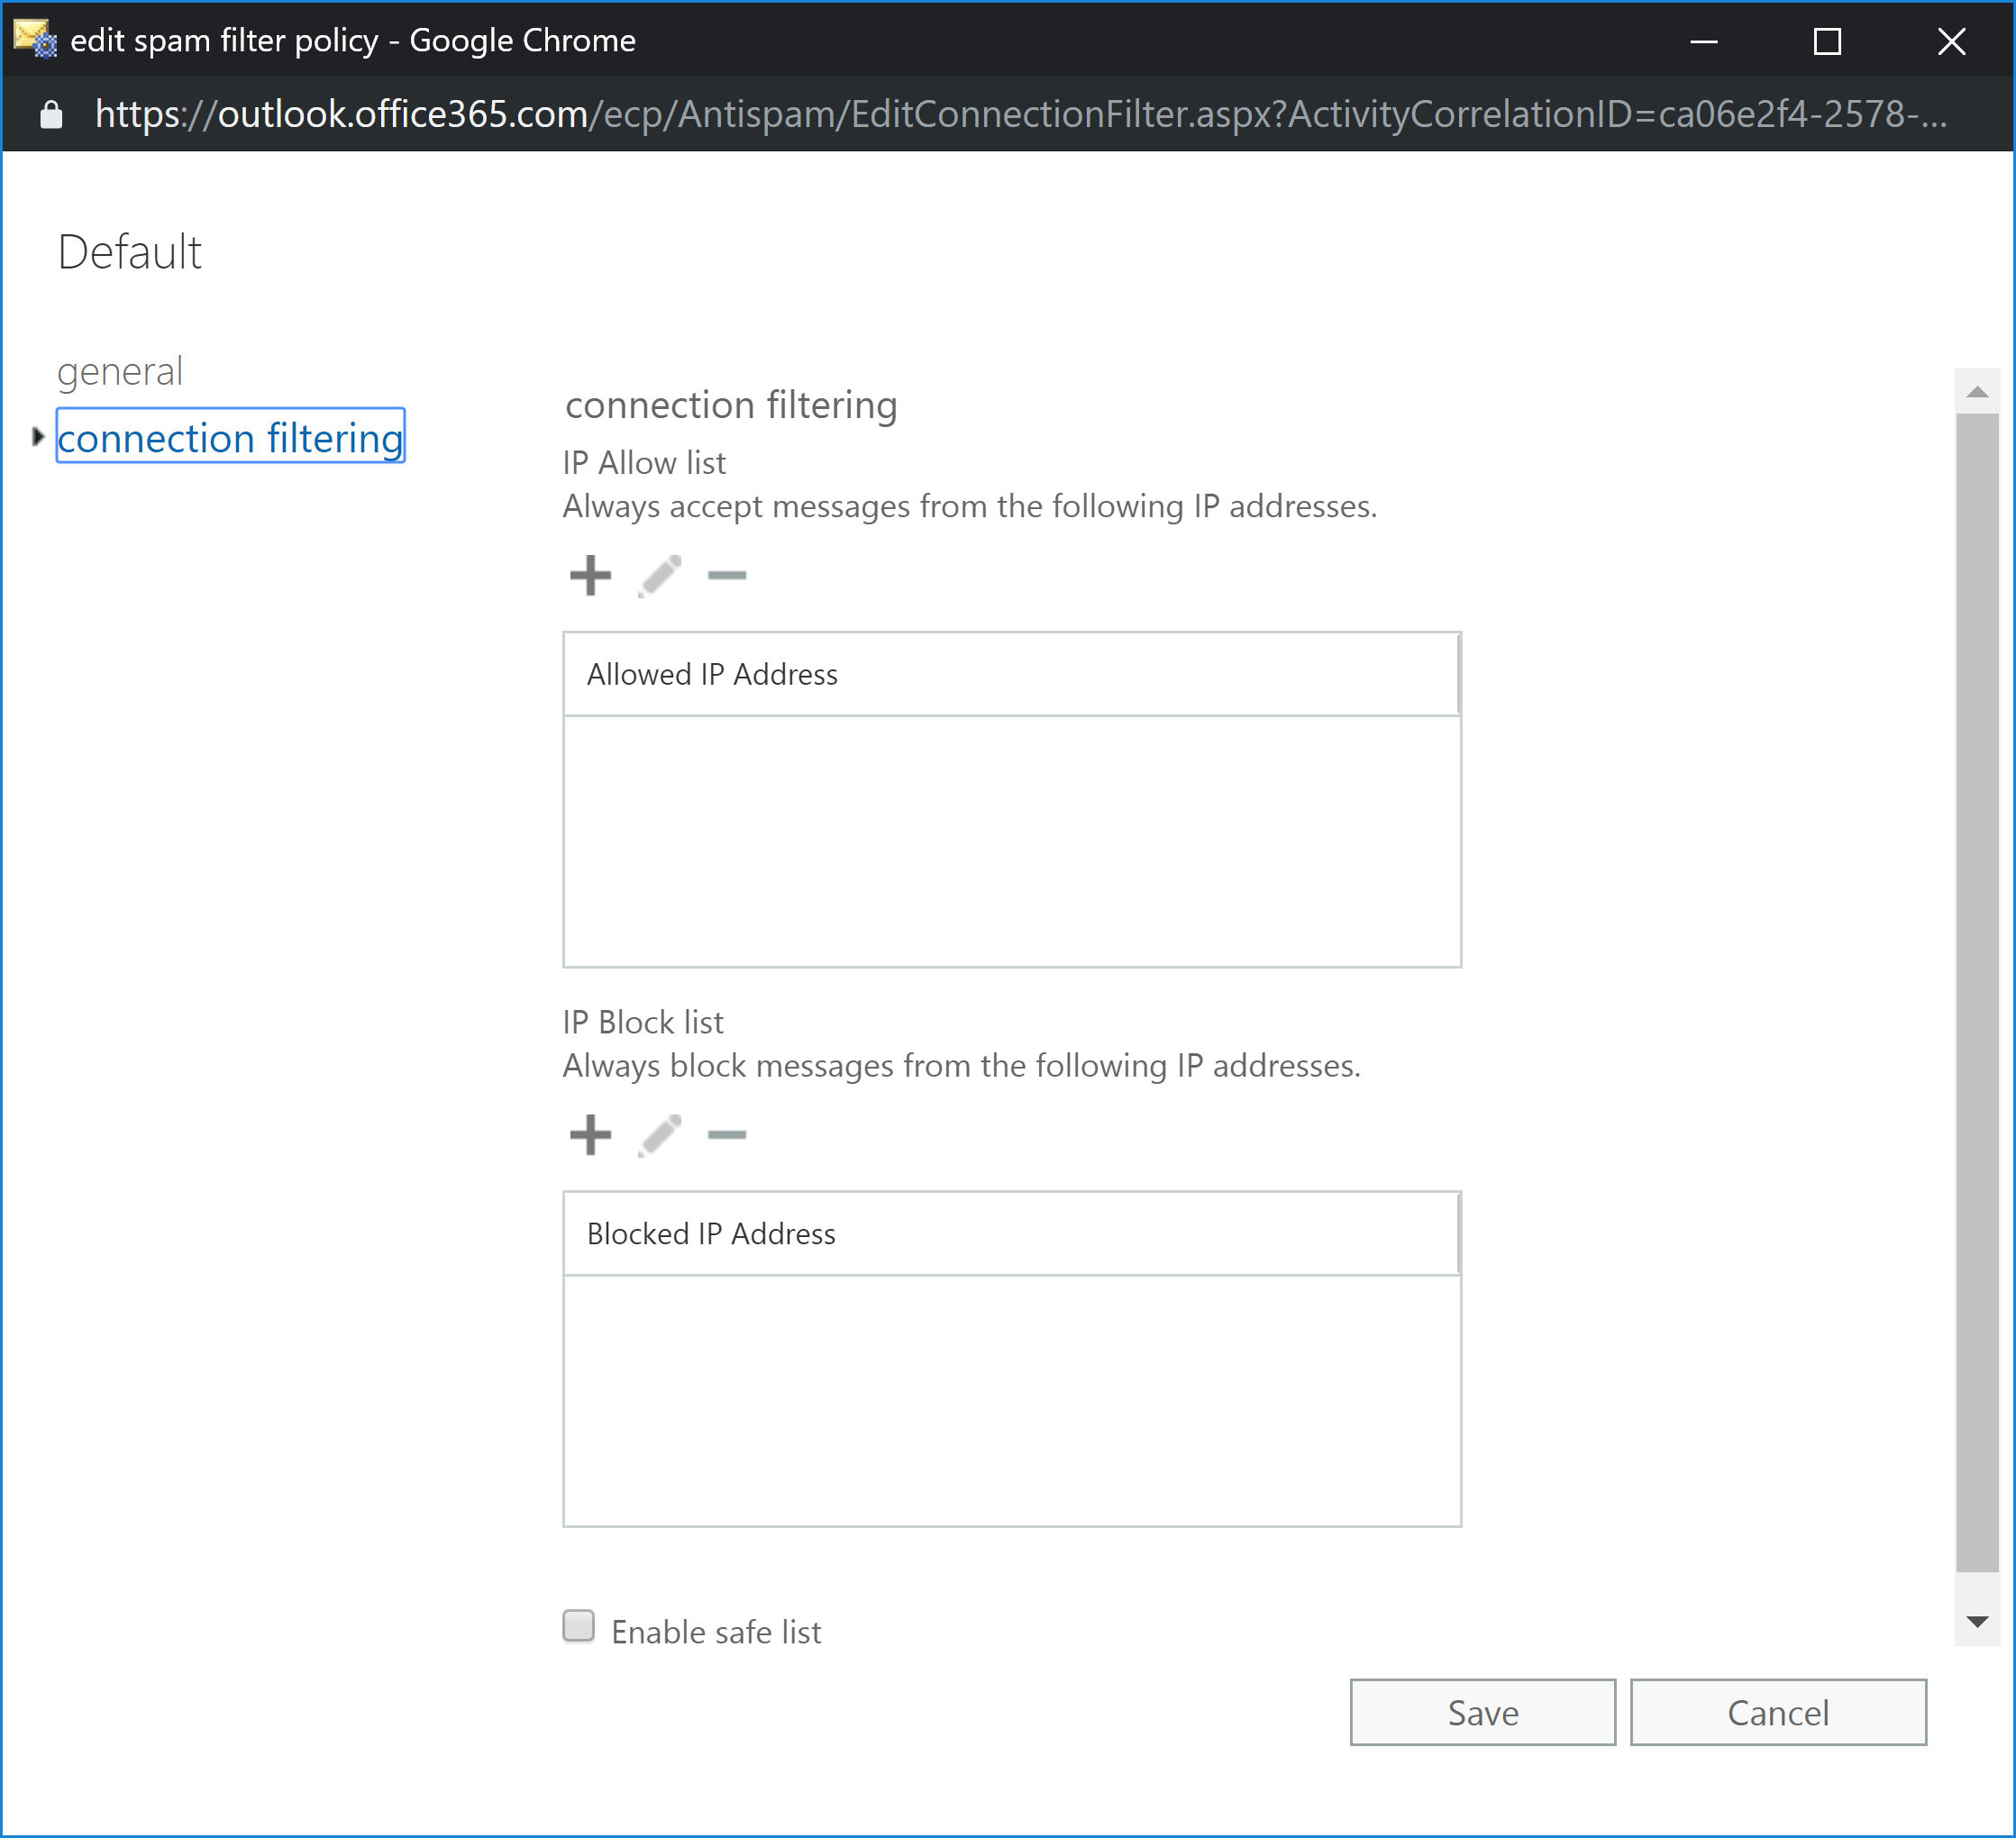This screenshot has height=1838, width=2016.
Task: Remove selected entry from IP Allow list
Action: pyautogui.click(x=727, y=575)
